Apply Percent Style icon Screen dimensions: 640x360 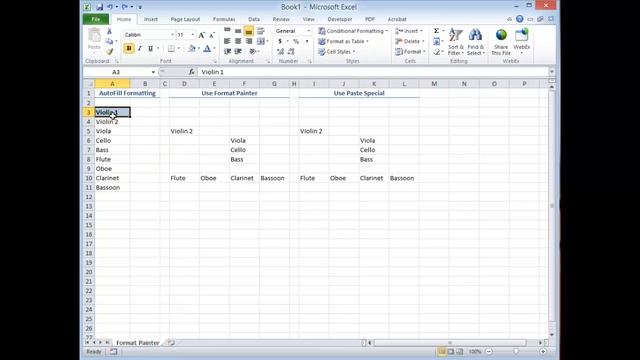tap(296, 41)
